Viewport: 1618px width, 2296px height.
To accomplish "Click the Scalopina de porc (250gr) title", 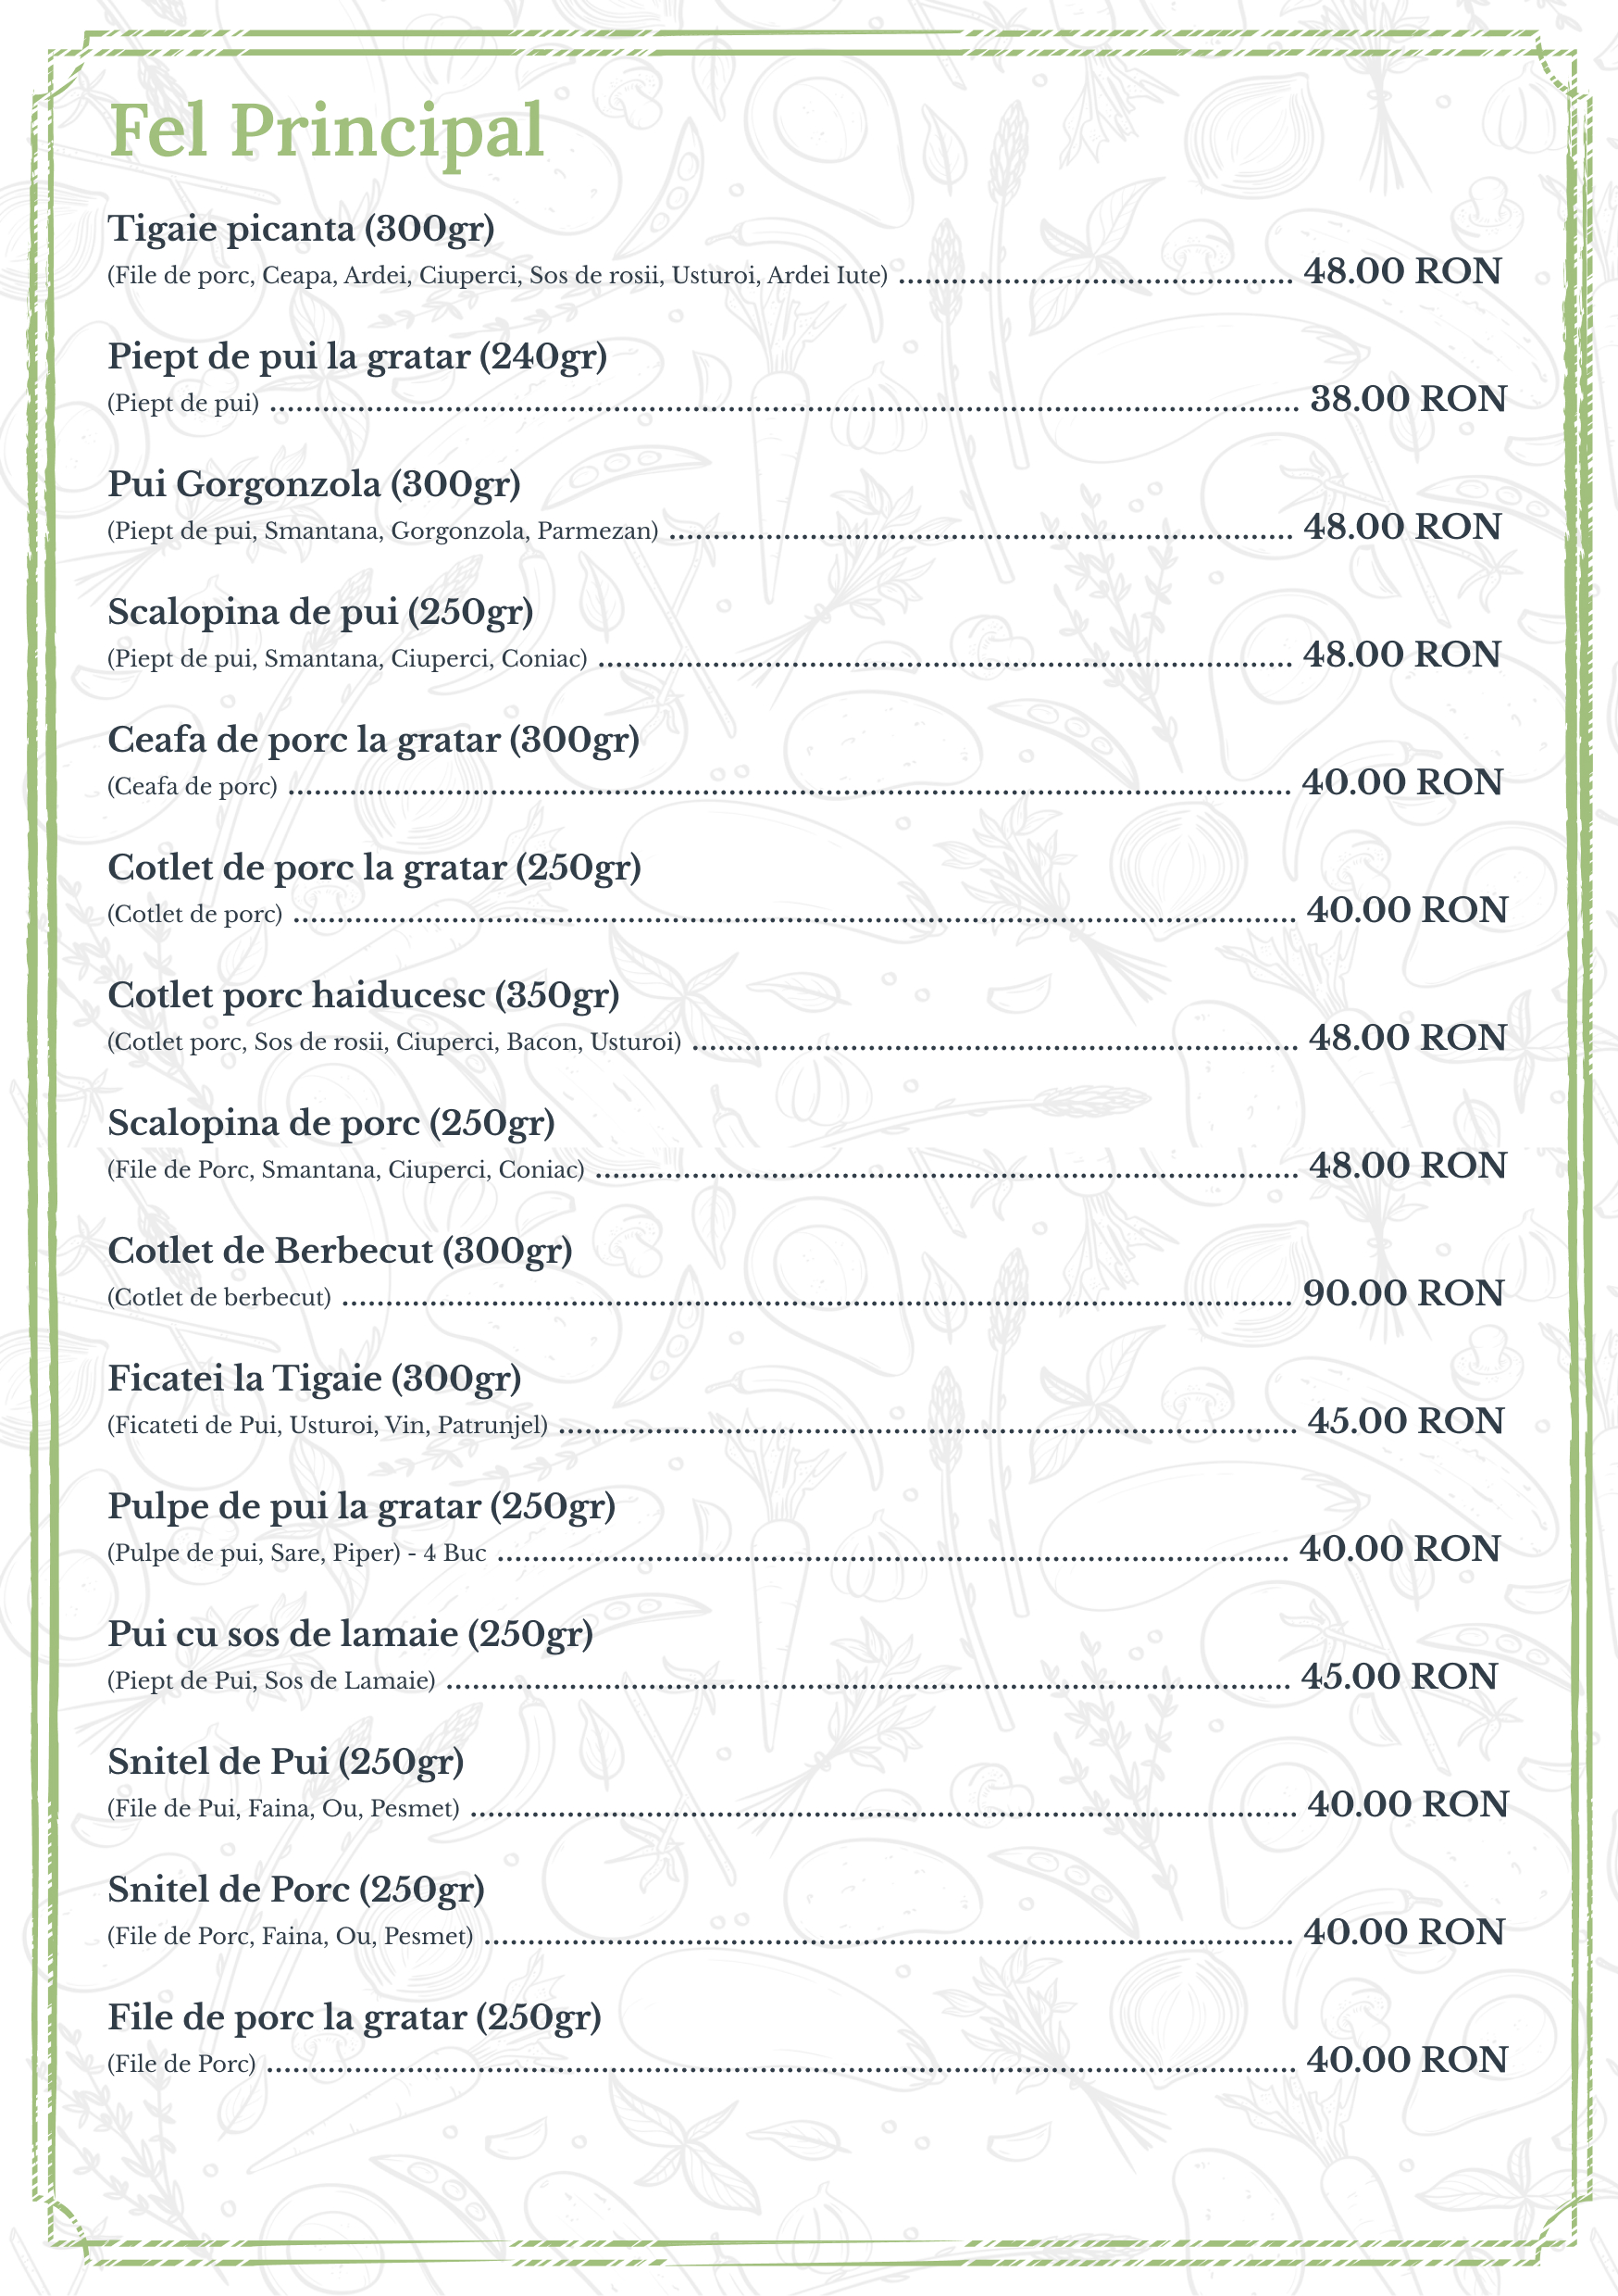I will (331, 1123).
